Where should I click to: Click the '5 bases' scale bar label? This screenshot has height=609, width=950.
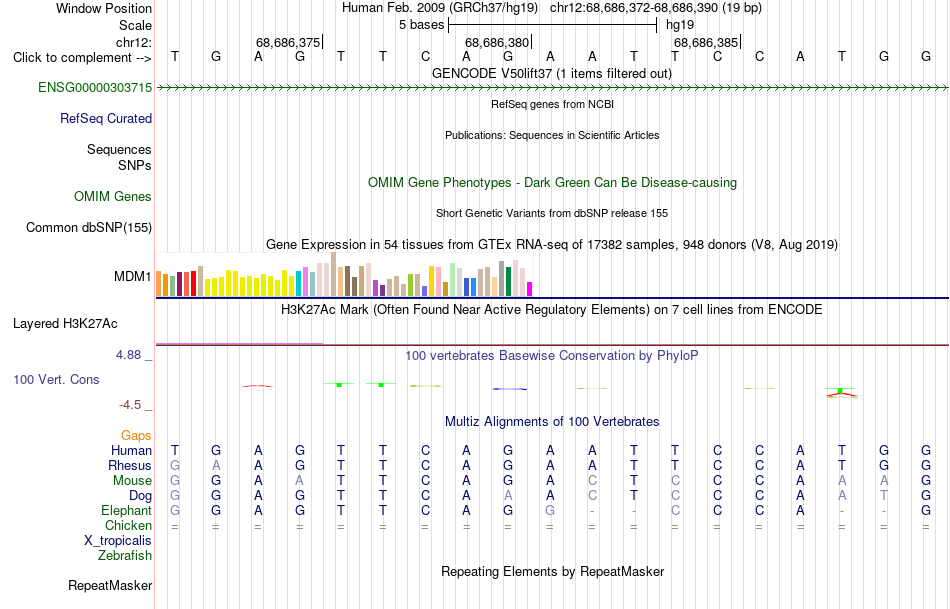[422, 25]
